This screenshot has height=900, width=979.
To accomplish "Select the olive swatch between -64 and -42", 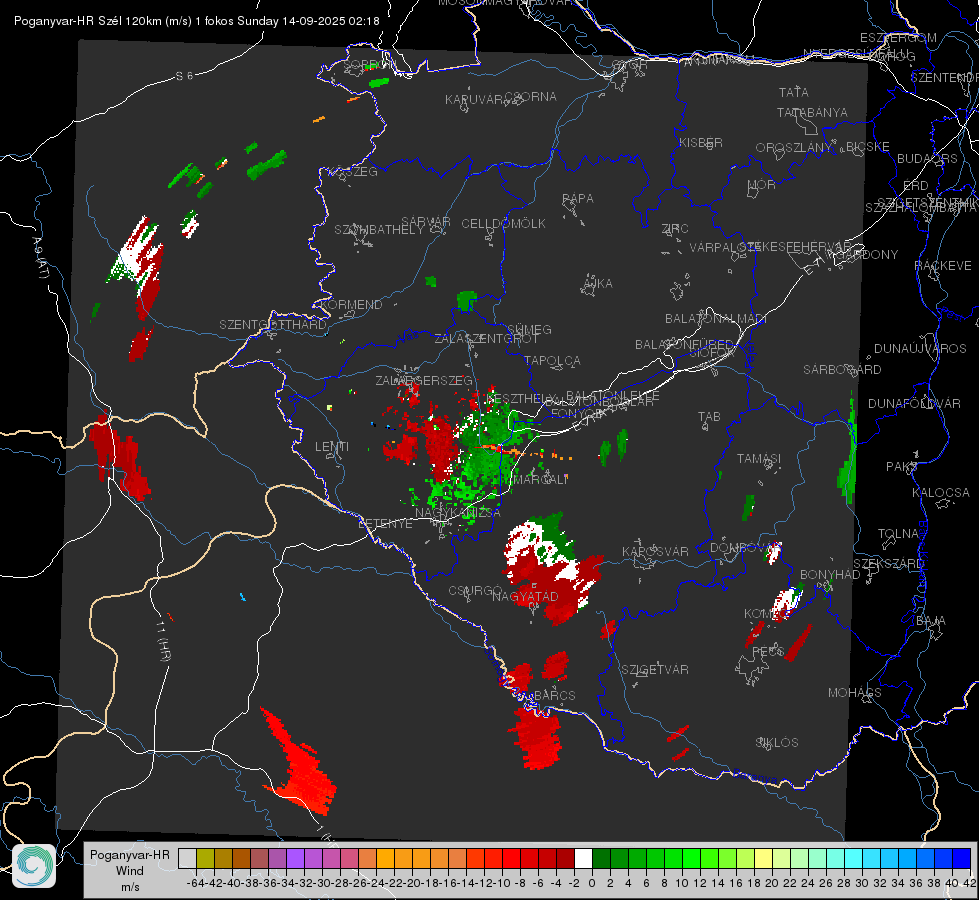I will coord(205,858).
